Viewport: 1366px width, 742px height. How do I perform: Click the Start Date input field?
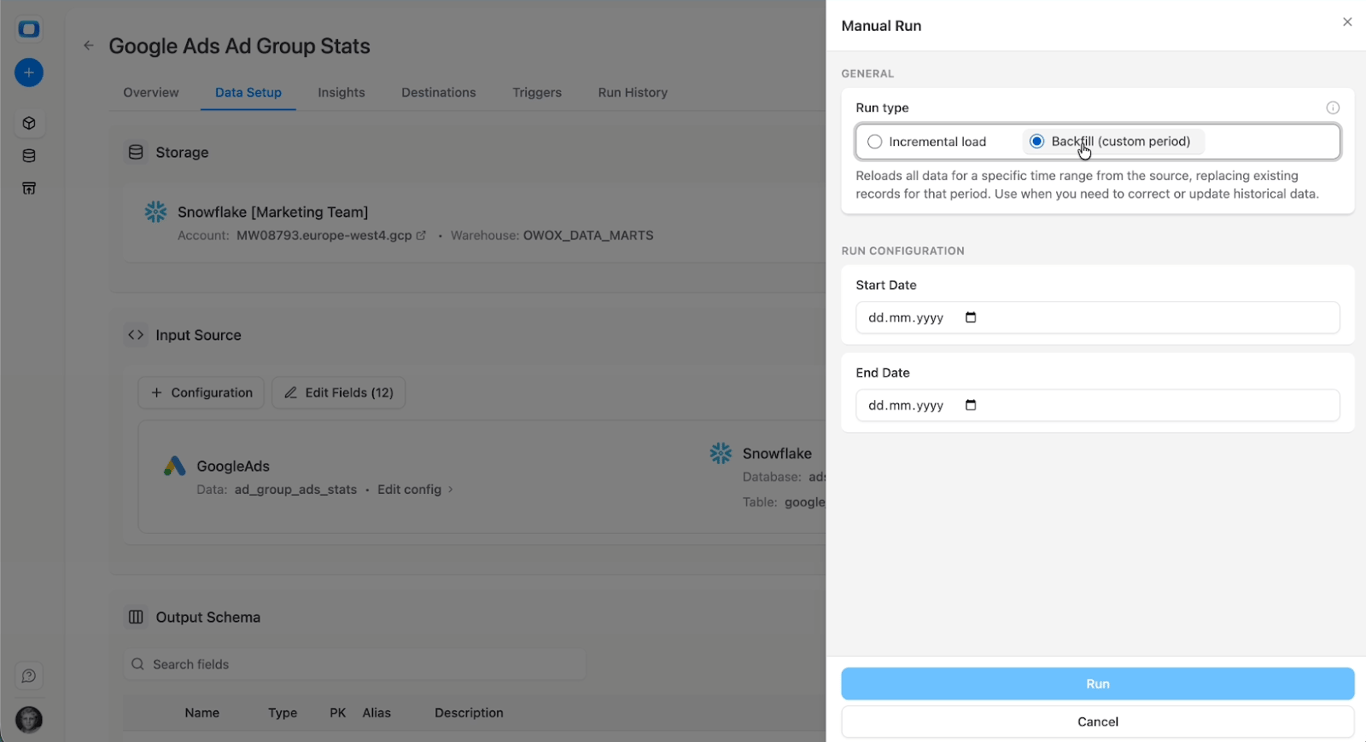coord(1098,318)
